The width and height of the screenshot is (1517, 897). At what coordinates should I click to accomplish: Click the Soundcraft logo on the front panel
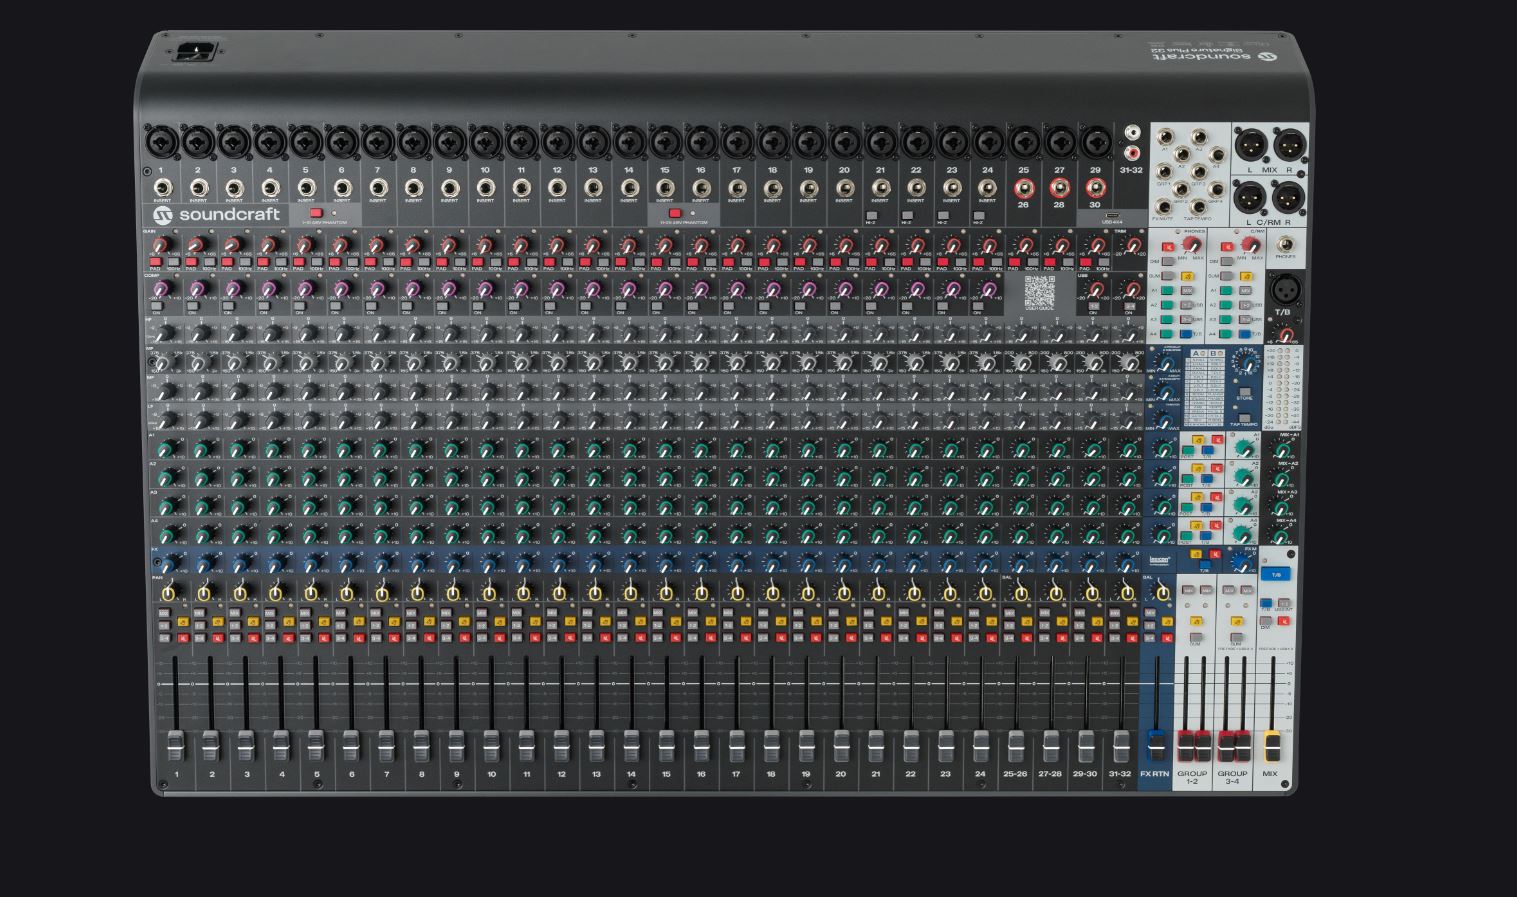coord(216,215)
